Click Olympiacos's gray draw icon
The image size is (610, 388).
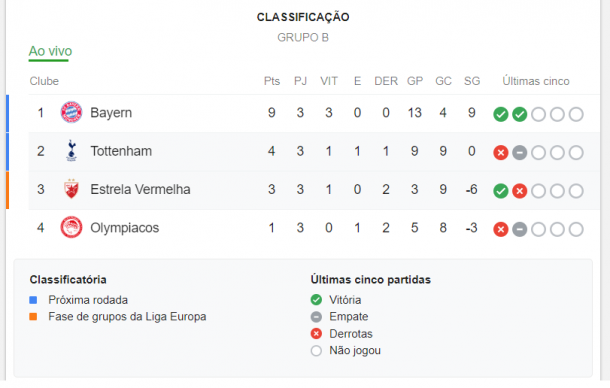pos(519,229)
